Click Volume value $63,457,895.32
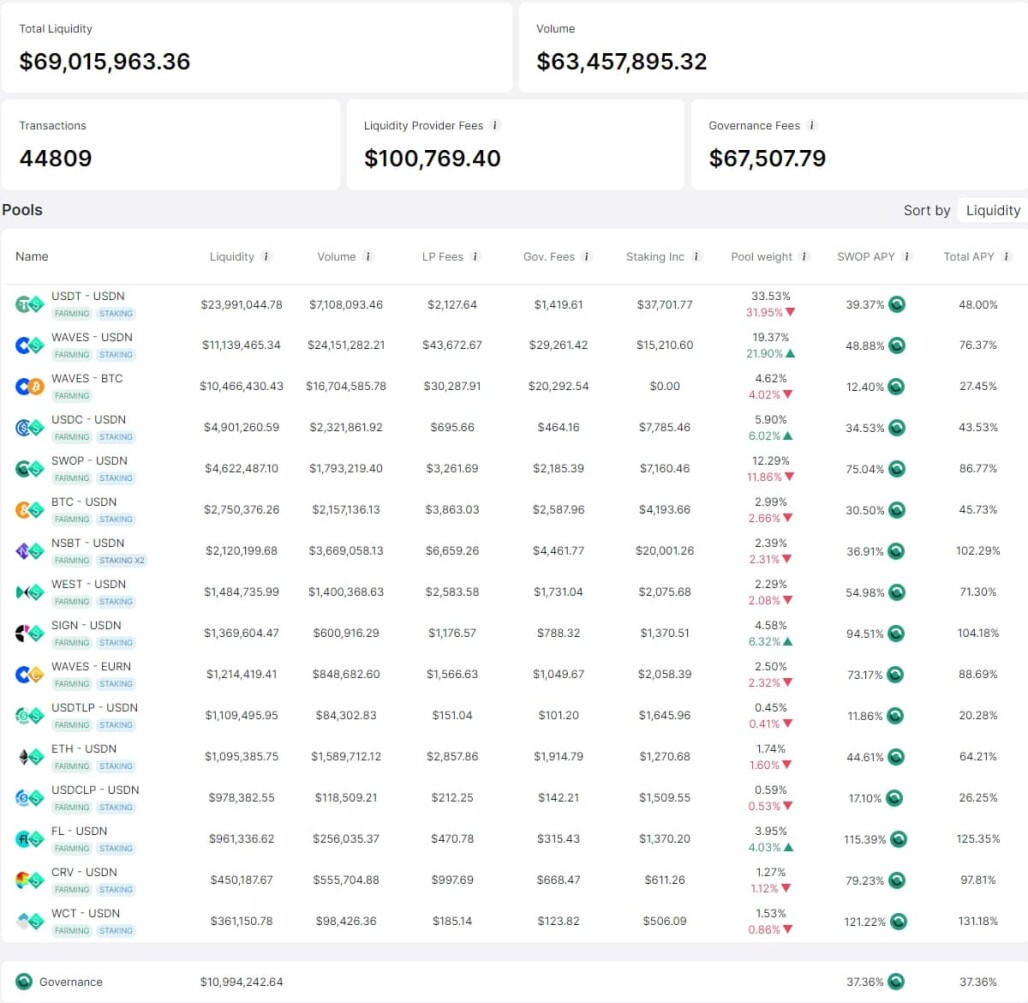Screen dimensions: 1028x1003 coord(622,62)
